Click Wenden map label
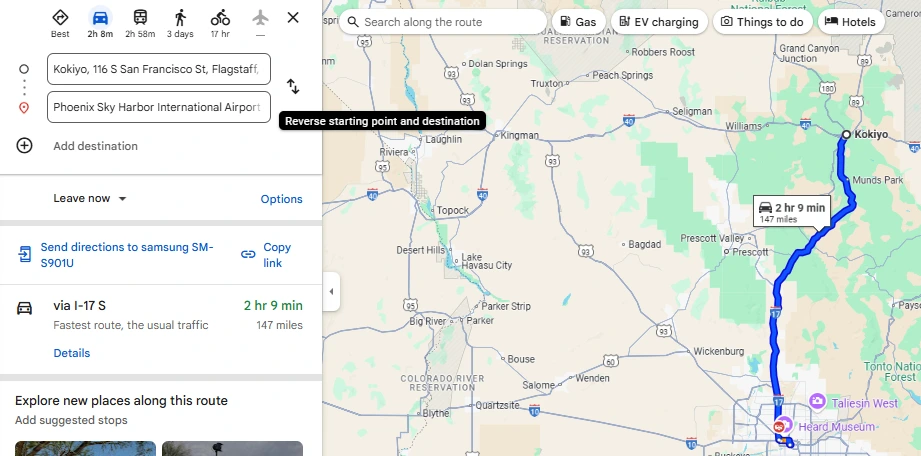The height and width of the screenshot is (456, 921). pyautogui.click(x=592, y=378)
